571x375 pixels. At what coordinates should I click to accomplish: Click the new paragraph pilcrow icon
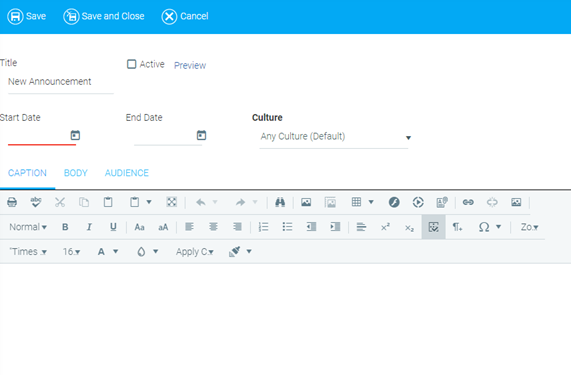(457, 227)
